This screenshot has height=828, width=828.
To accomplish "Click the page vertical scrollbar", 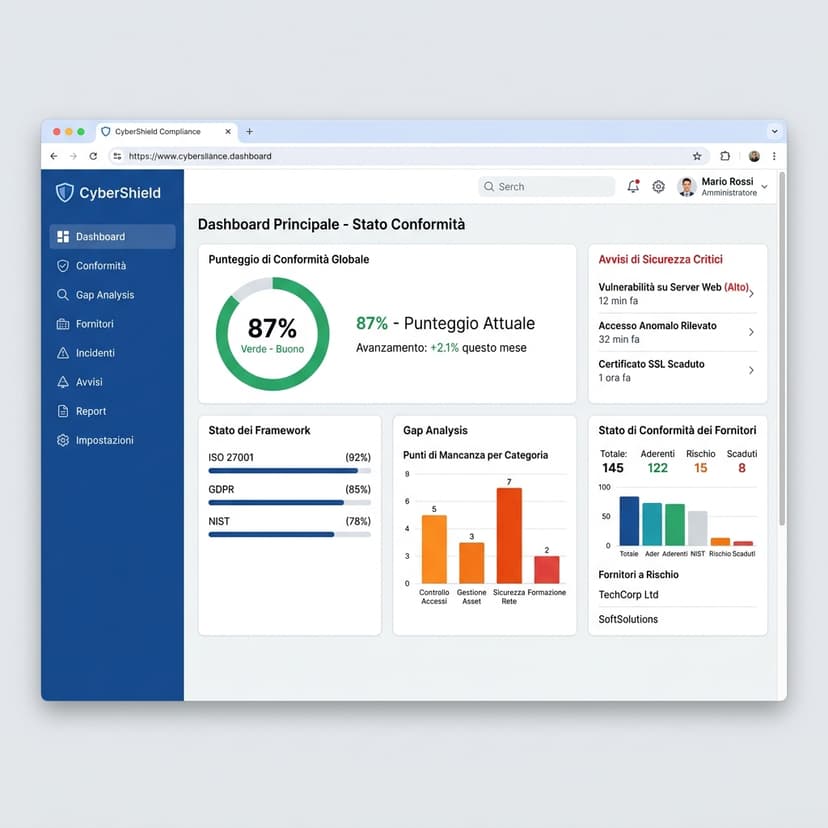I will (x=782, y=349).
